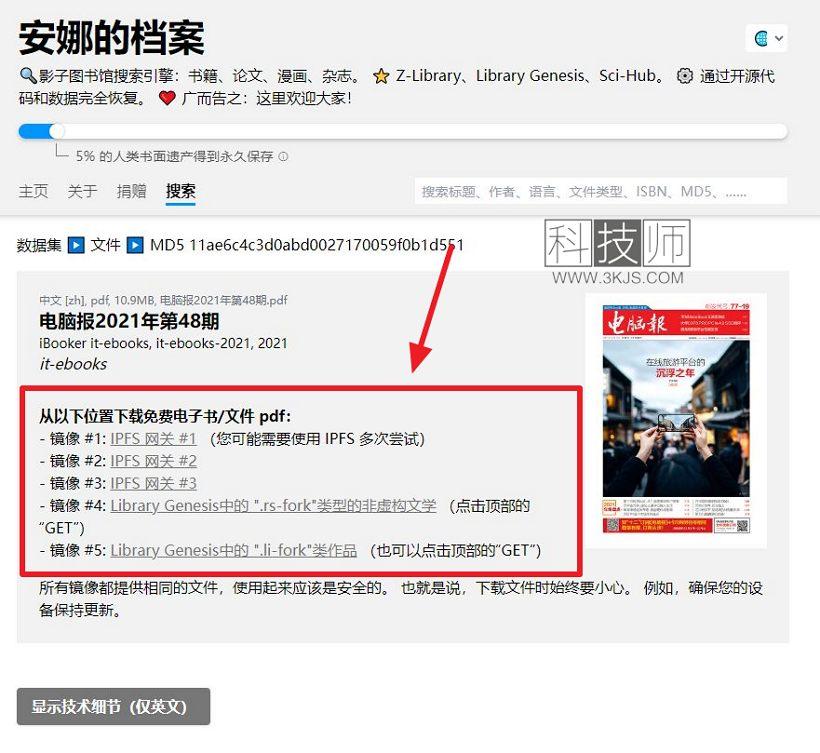Image resolution: width=820 pixels, height=753 pixels.
Task: Select the 搜索 tab
Action: coord(180,191)
